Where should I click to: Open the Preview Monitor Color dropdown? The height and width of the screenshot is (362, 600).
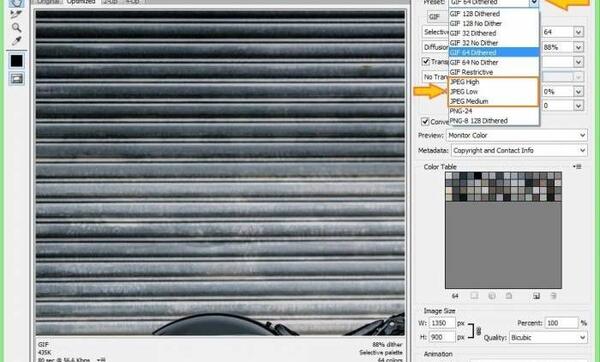(x=517, y=135)
